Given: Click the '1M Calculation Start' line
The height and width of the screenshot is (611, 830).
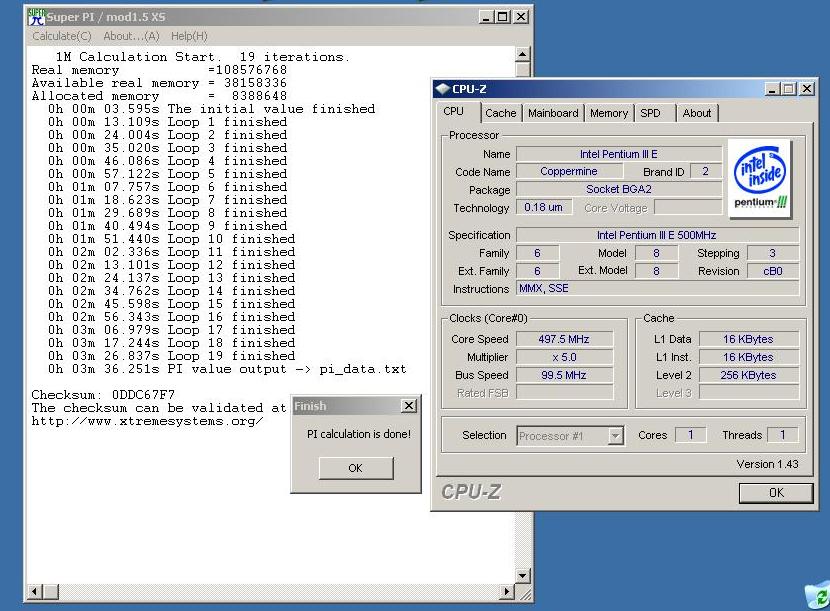Looking at the screenshot, I should click(x=202, y=57).
